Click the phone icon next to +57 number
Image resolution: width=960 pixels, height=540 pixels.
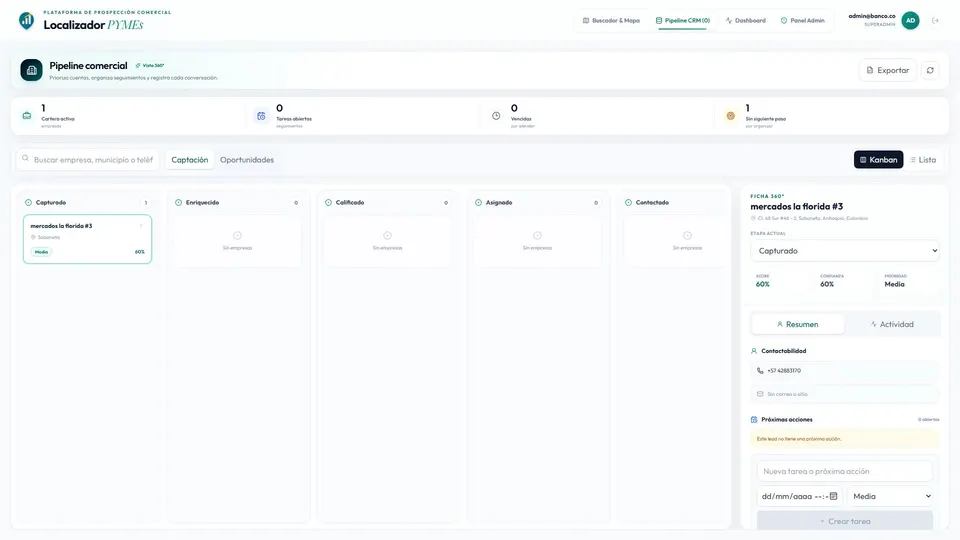tap(760, 371)
